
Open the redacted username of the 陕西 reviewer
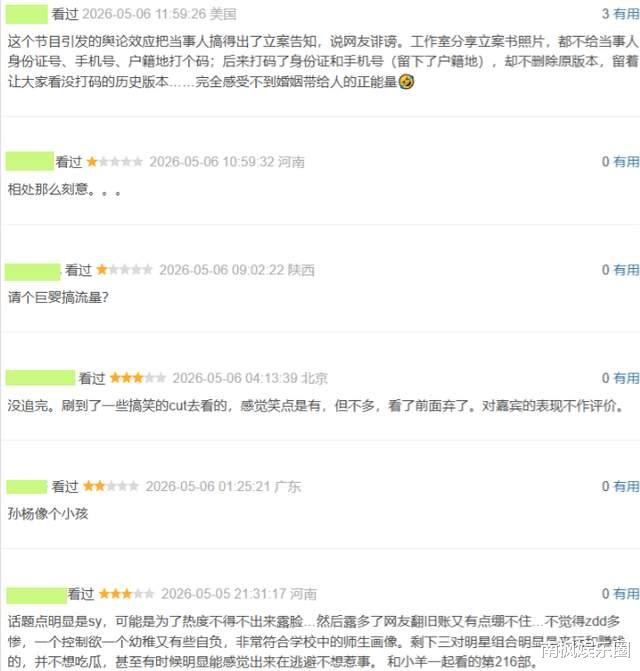click(x=33, y=272)
